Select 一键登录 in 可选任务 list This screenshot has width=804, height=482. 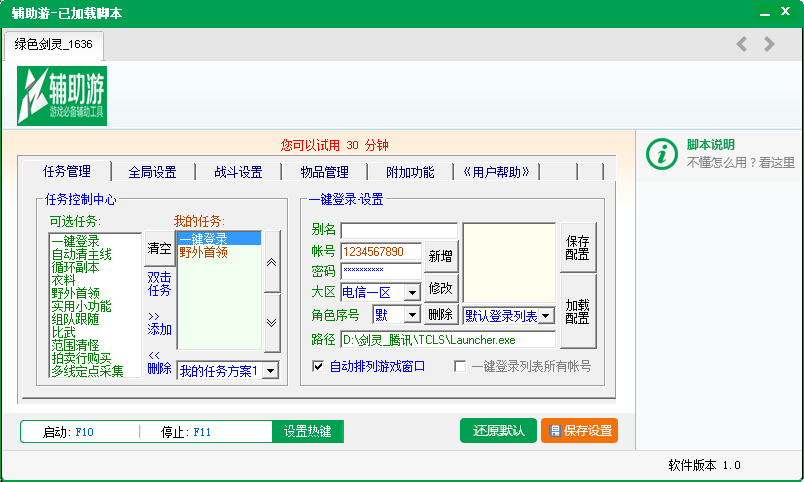coord(75,241)
